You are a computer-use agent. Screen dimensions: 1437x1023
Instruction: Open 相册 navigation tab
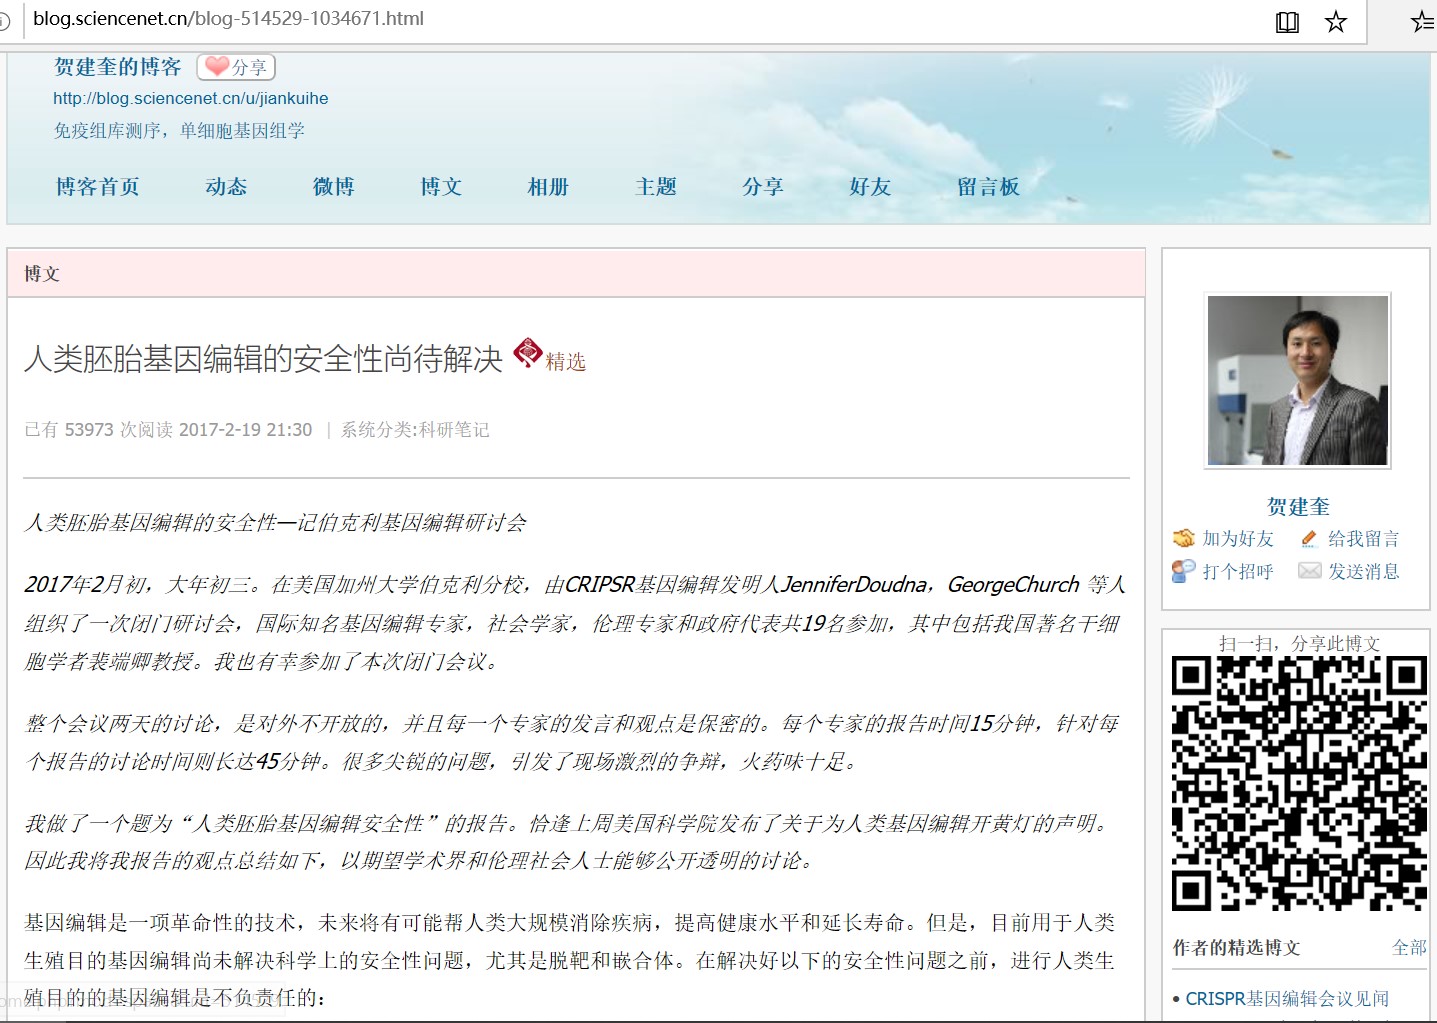pos(548,187)
